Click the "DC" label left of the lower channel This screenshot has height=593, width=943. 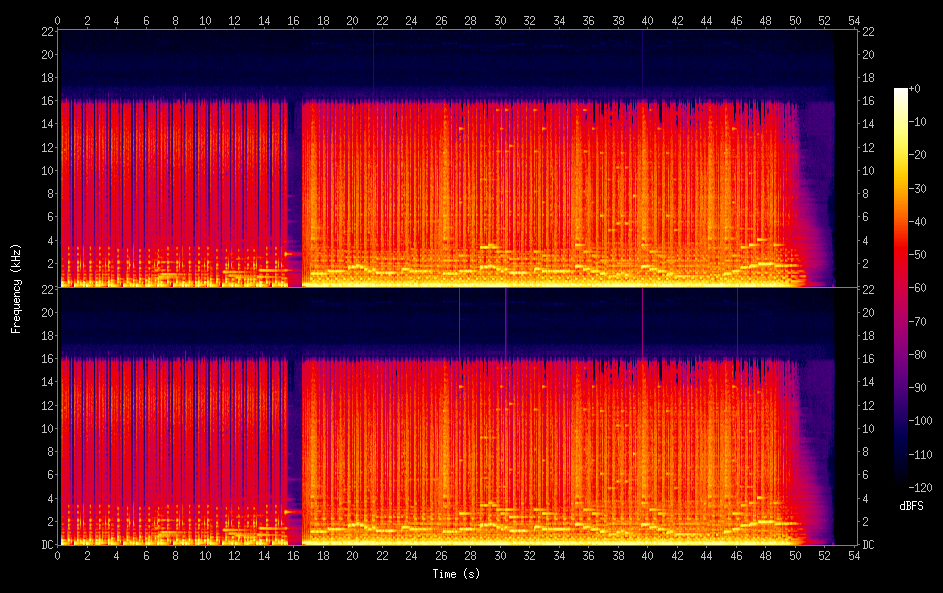click(44, 545)
